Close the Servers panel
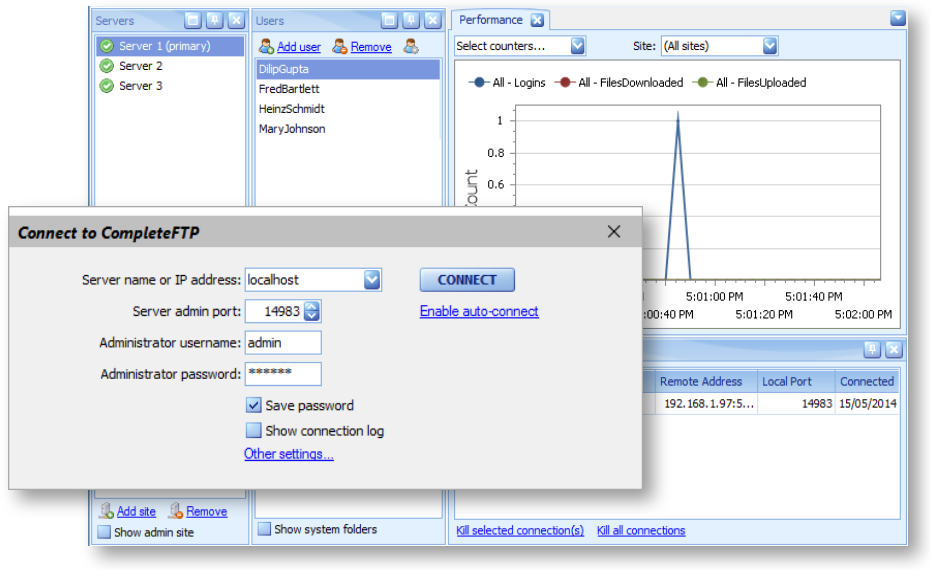 coord(237,21)
